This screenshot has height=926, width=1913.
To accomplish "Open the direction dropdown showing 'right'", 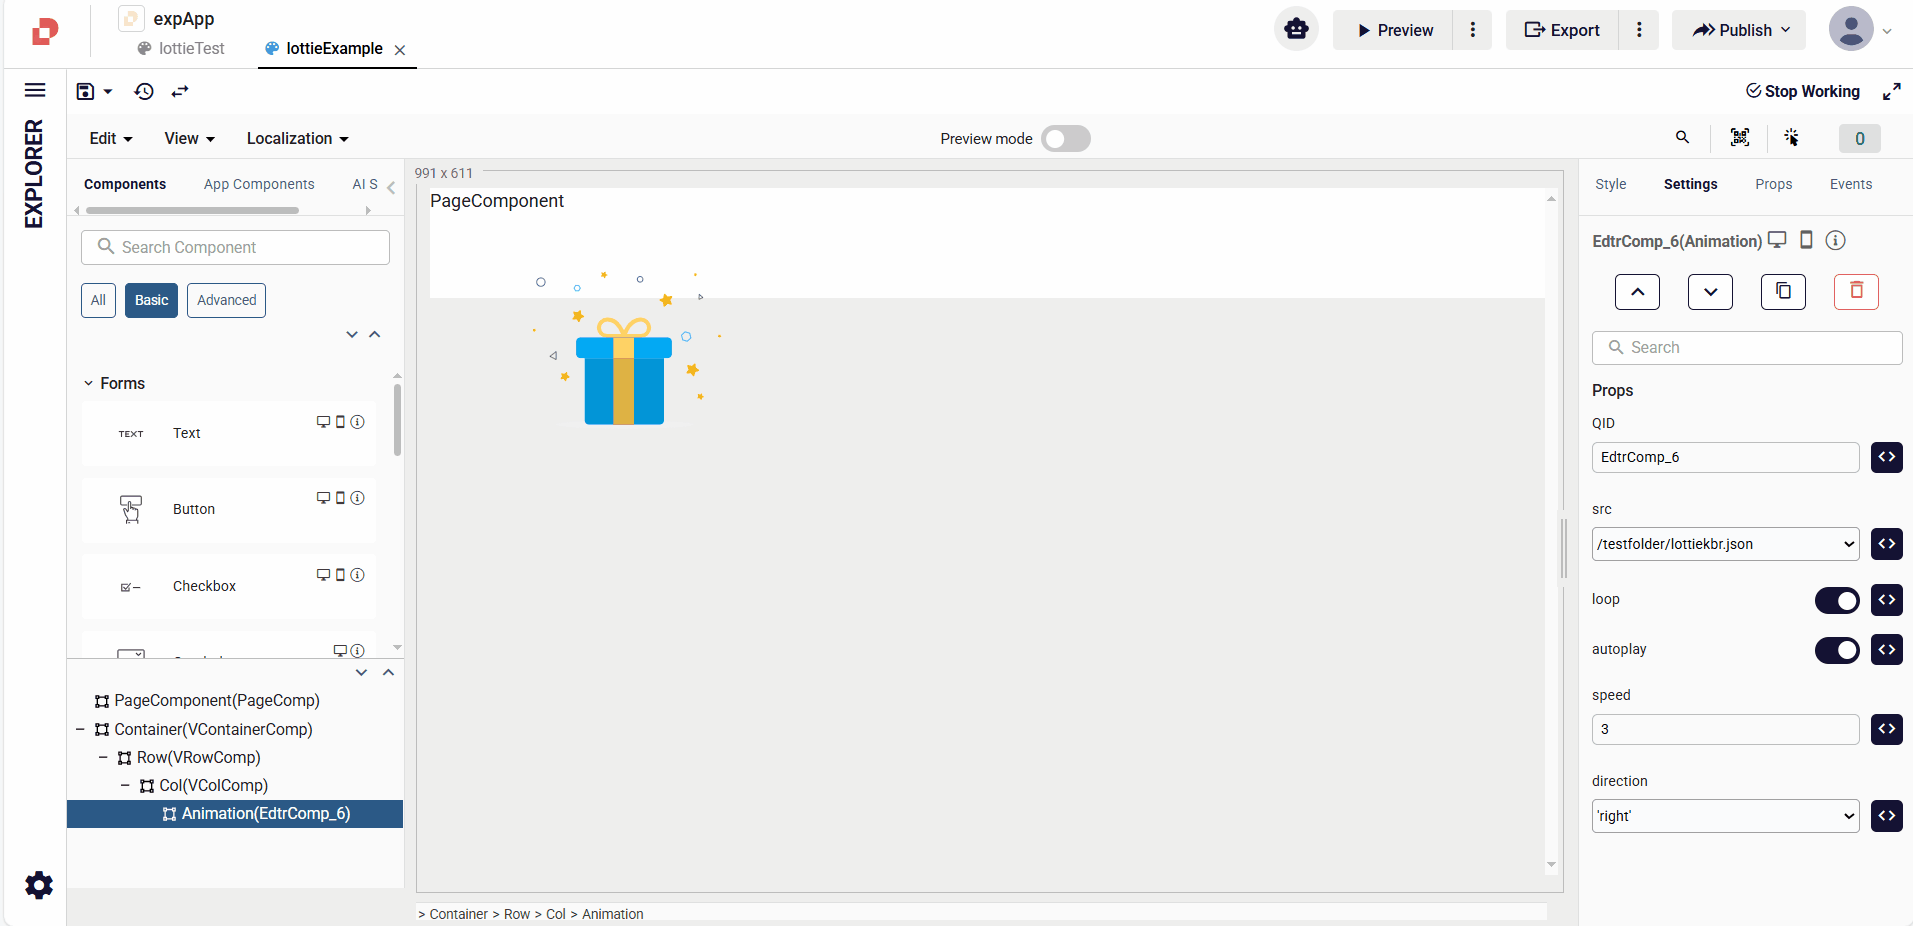I will click(1725, 816).
